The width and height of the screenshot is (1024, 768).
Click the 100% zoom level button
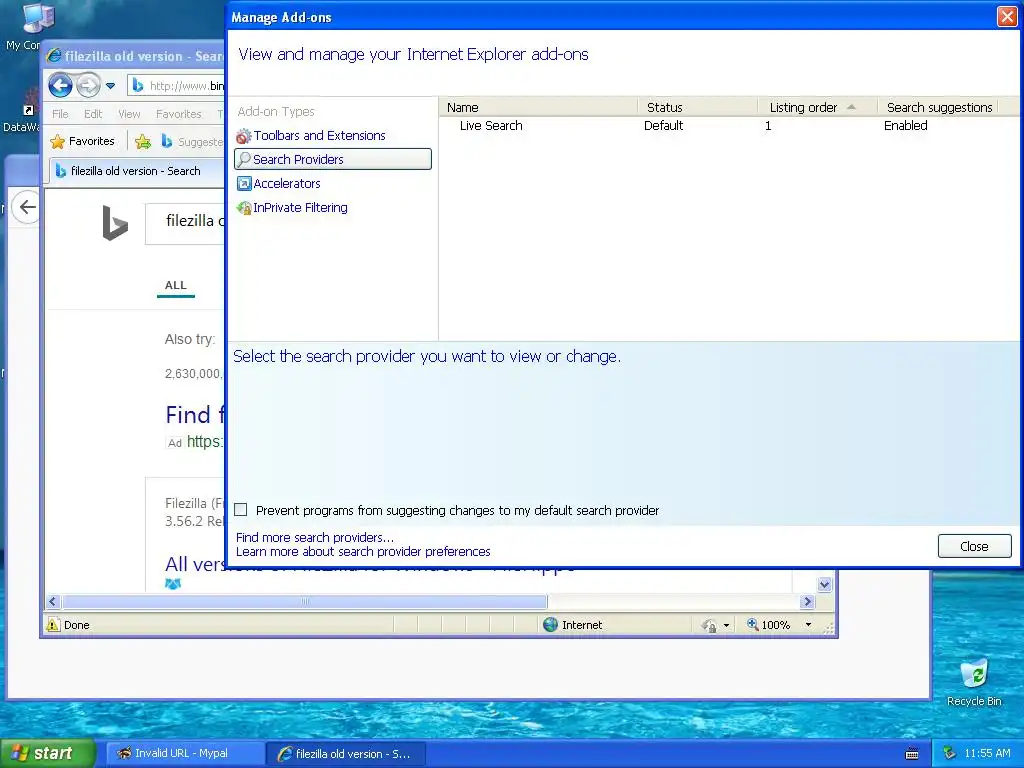click(x=769, y=625)
